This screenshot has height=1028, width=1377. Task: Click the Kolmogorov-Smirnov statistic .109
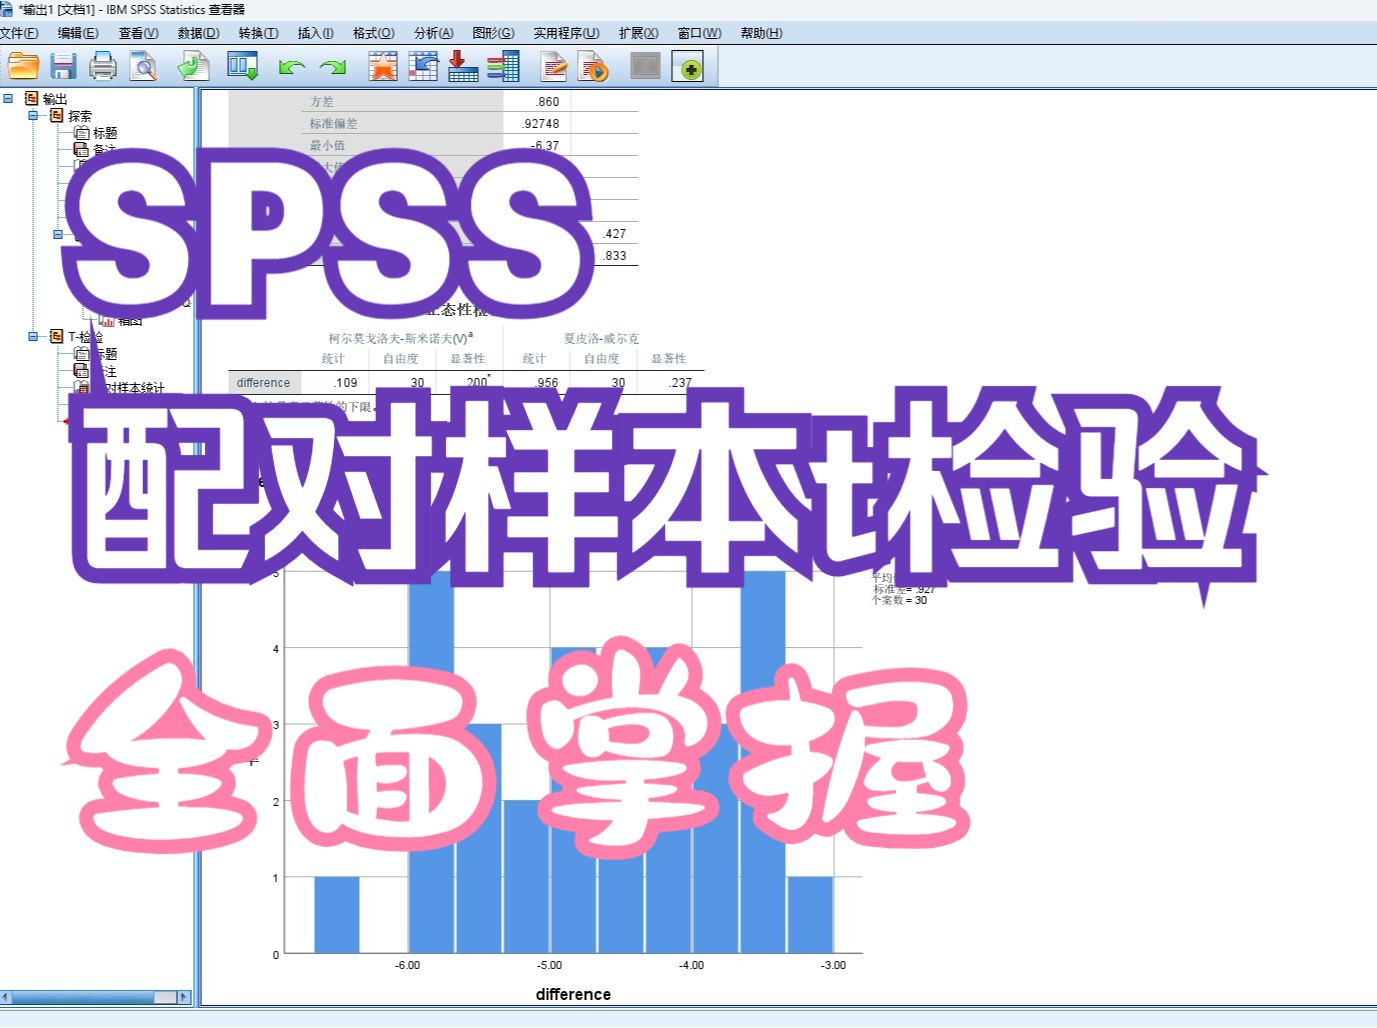(x=346, y=383)
